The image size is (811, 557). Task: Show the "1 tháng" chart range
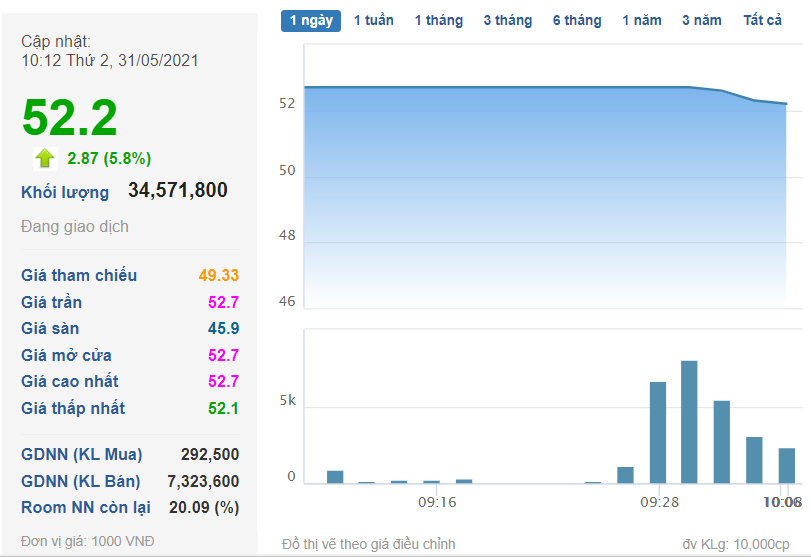[439, 20]
